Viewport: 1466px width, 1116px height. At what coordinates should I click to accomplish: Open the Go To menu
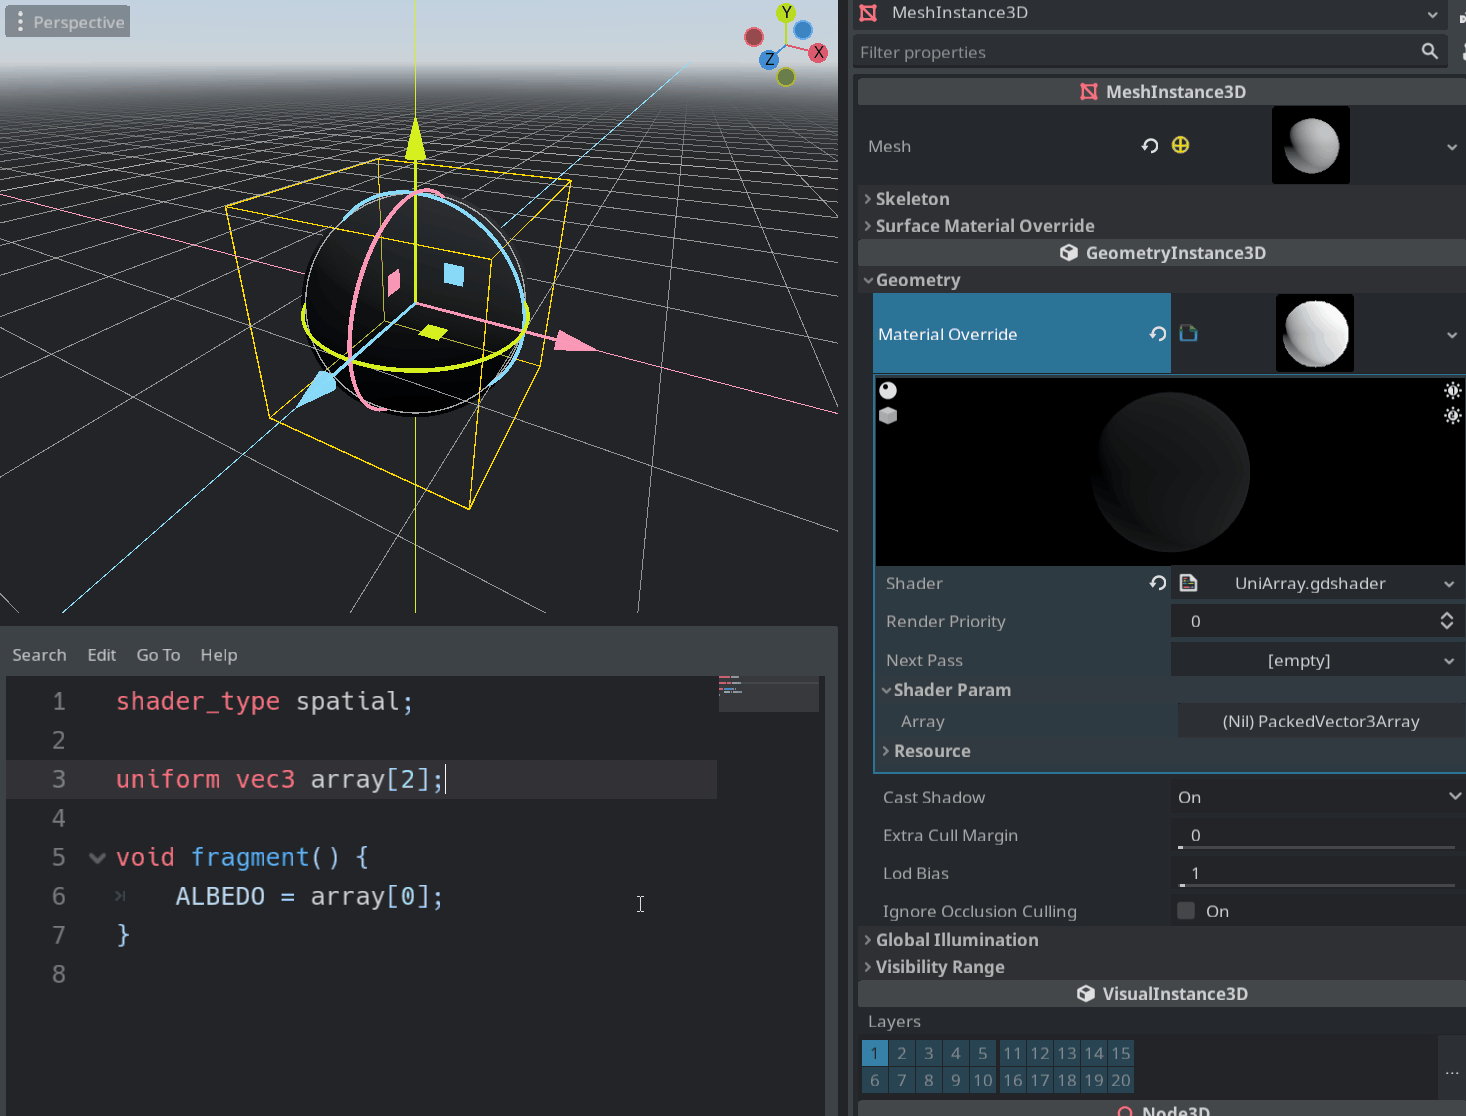(x=158, y=655)
